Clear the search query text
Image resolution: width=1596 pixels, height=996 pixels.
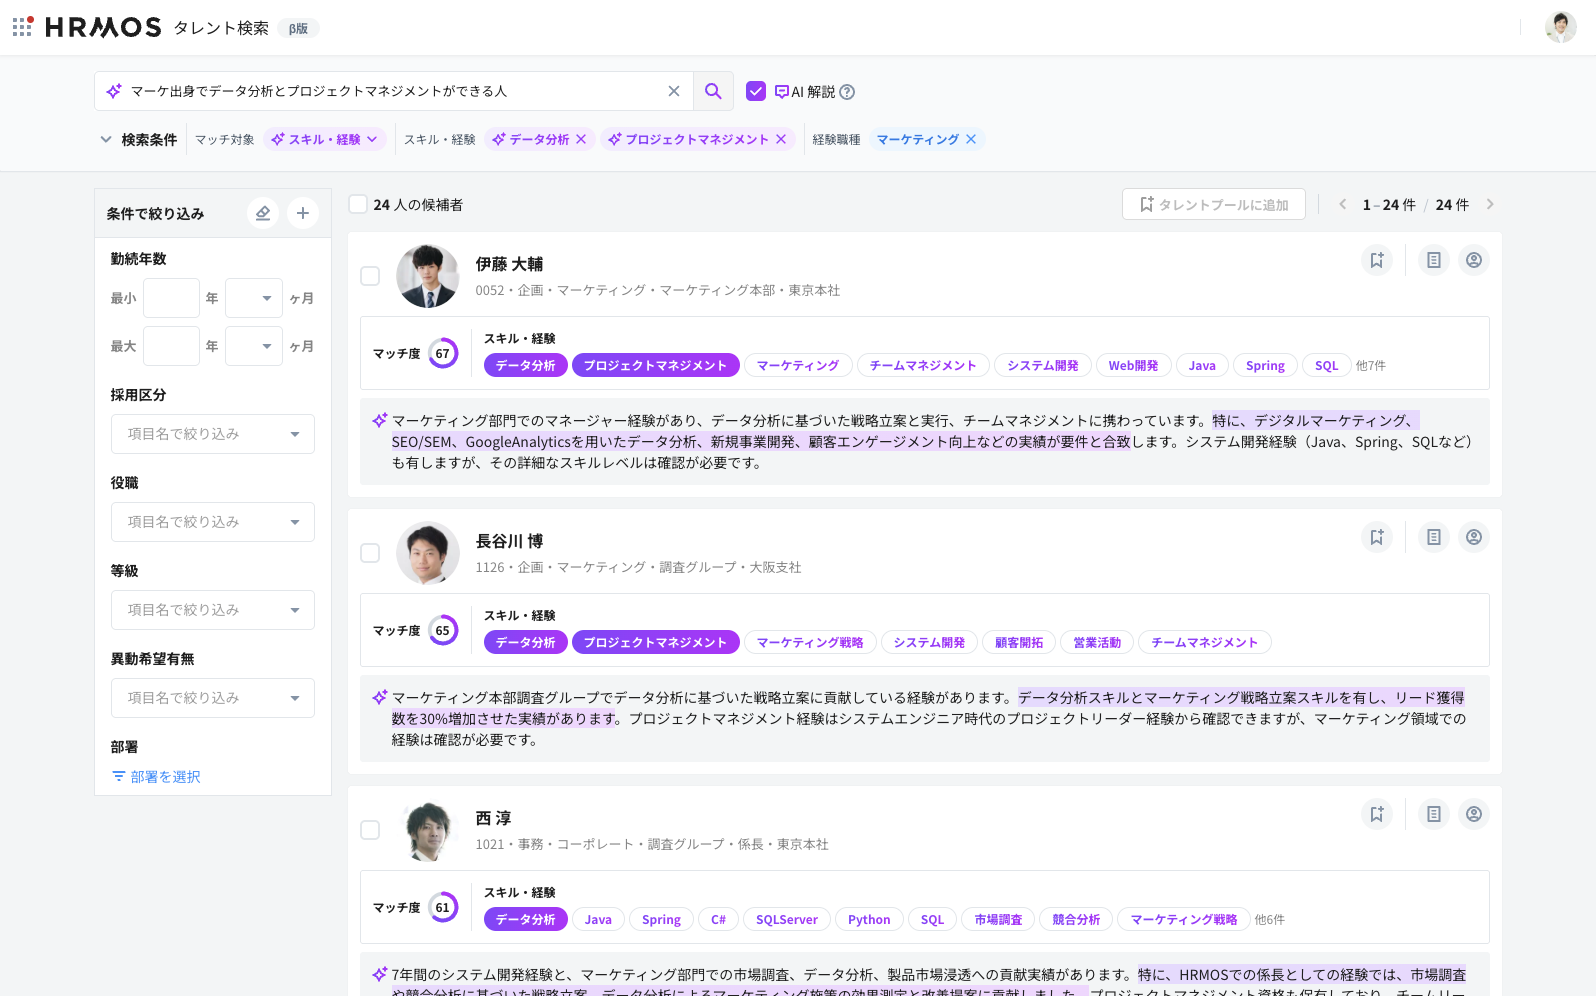coord(674,91)
